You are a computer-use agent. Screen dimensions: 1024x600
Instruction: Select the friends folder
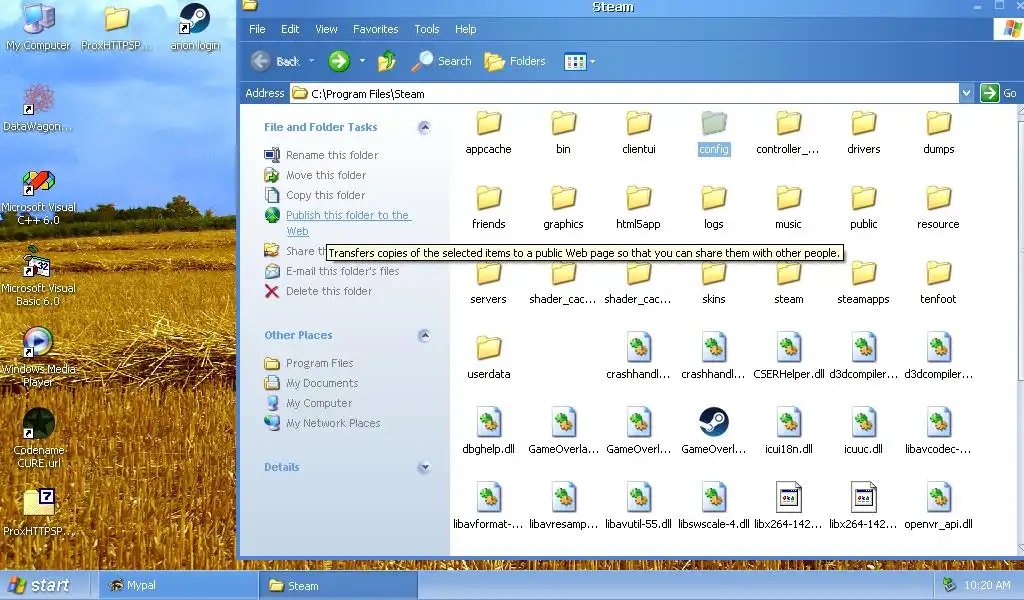coord(488,208)
